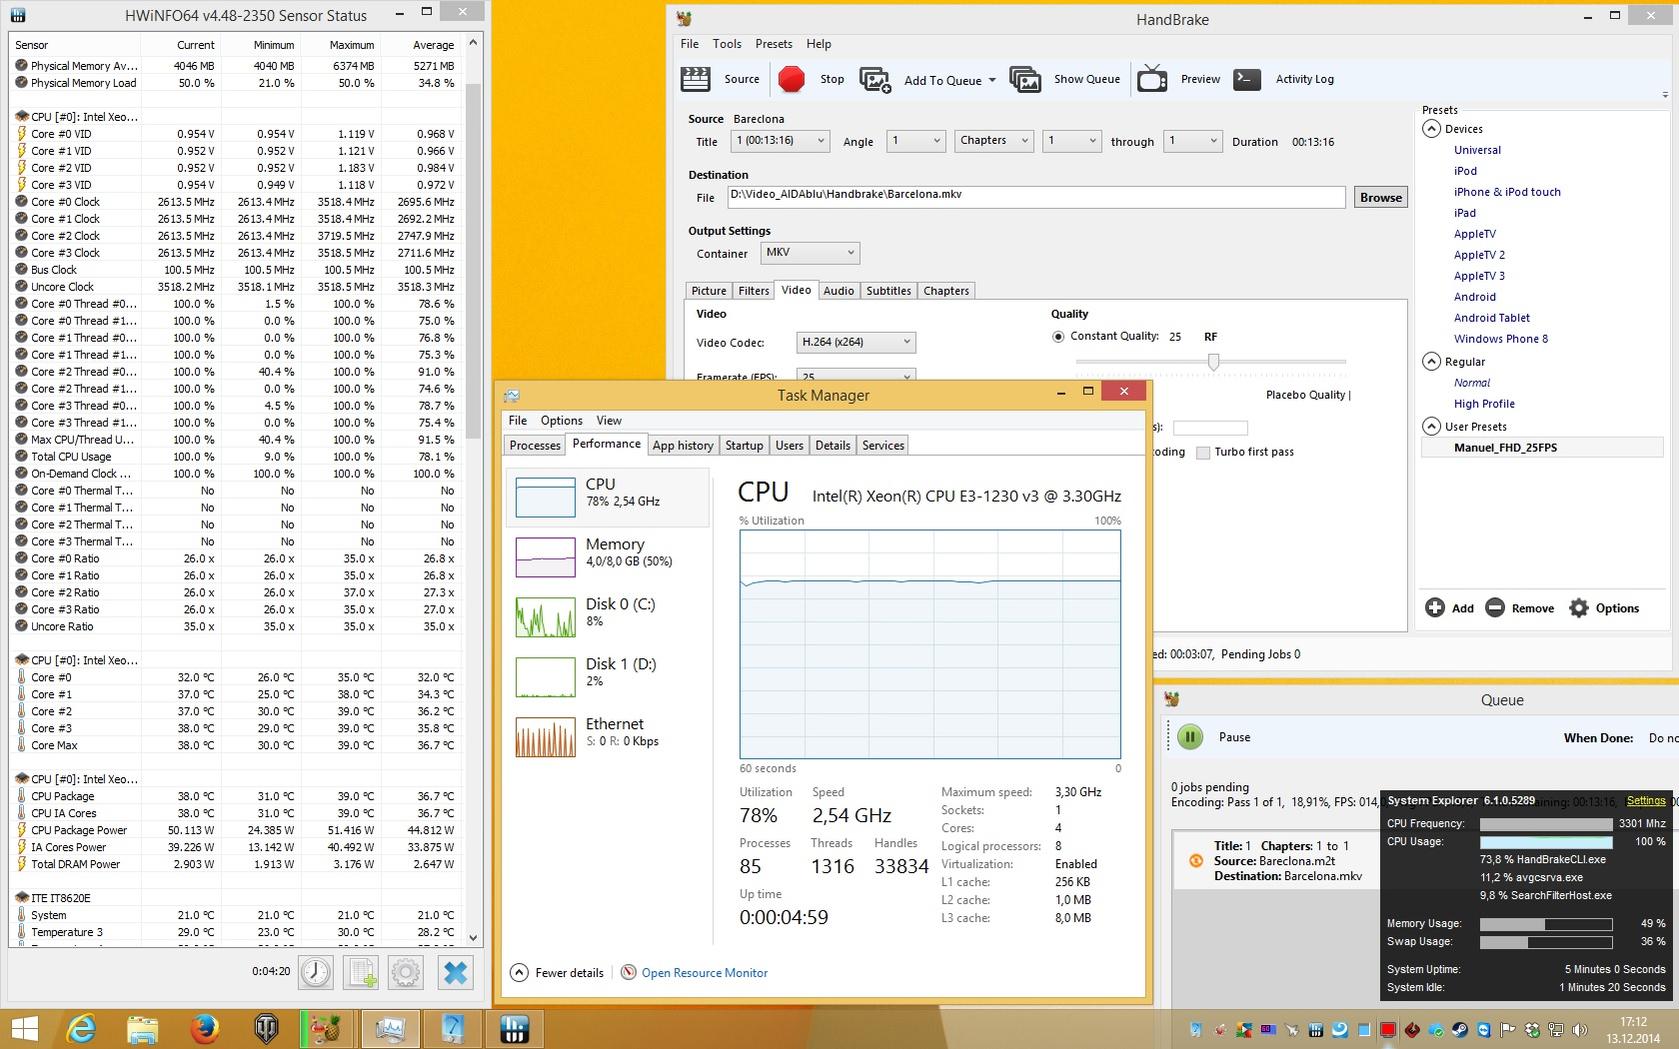Click the Remove preset minus icon
The image size is (1679, 1049).
tap(1495, 608)
